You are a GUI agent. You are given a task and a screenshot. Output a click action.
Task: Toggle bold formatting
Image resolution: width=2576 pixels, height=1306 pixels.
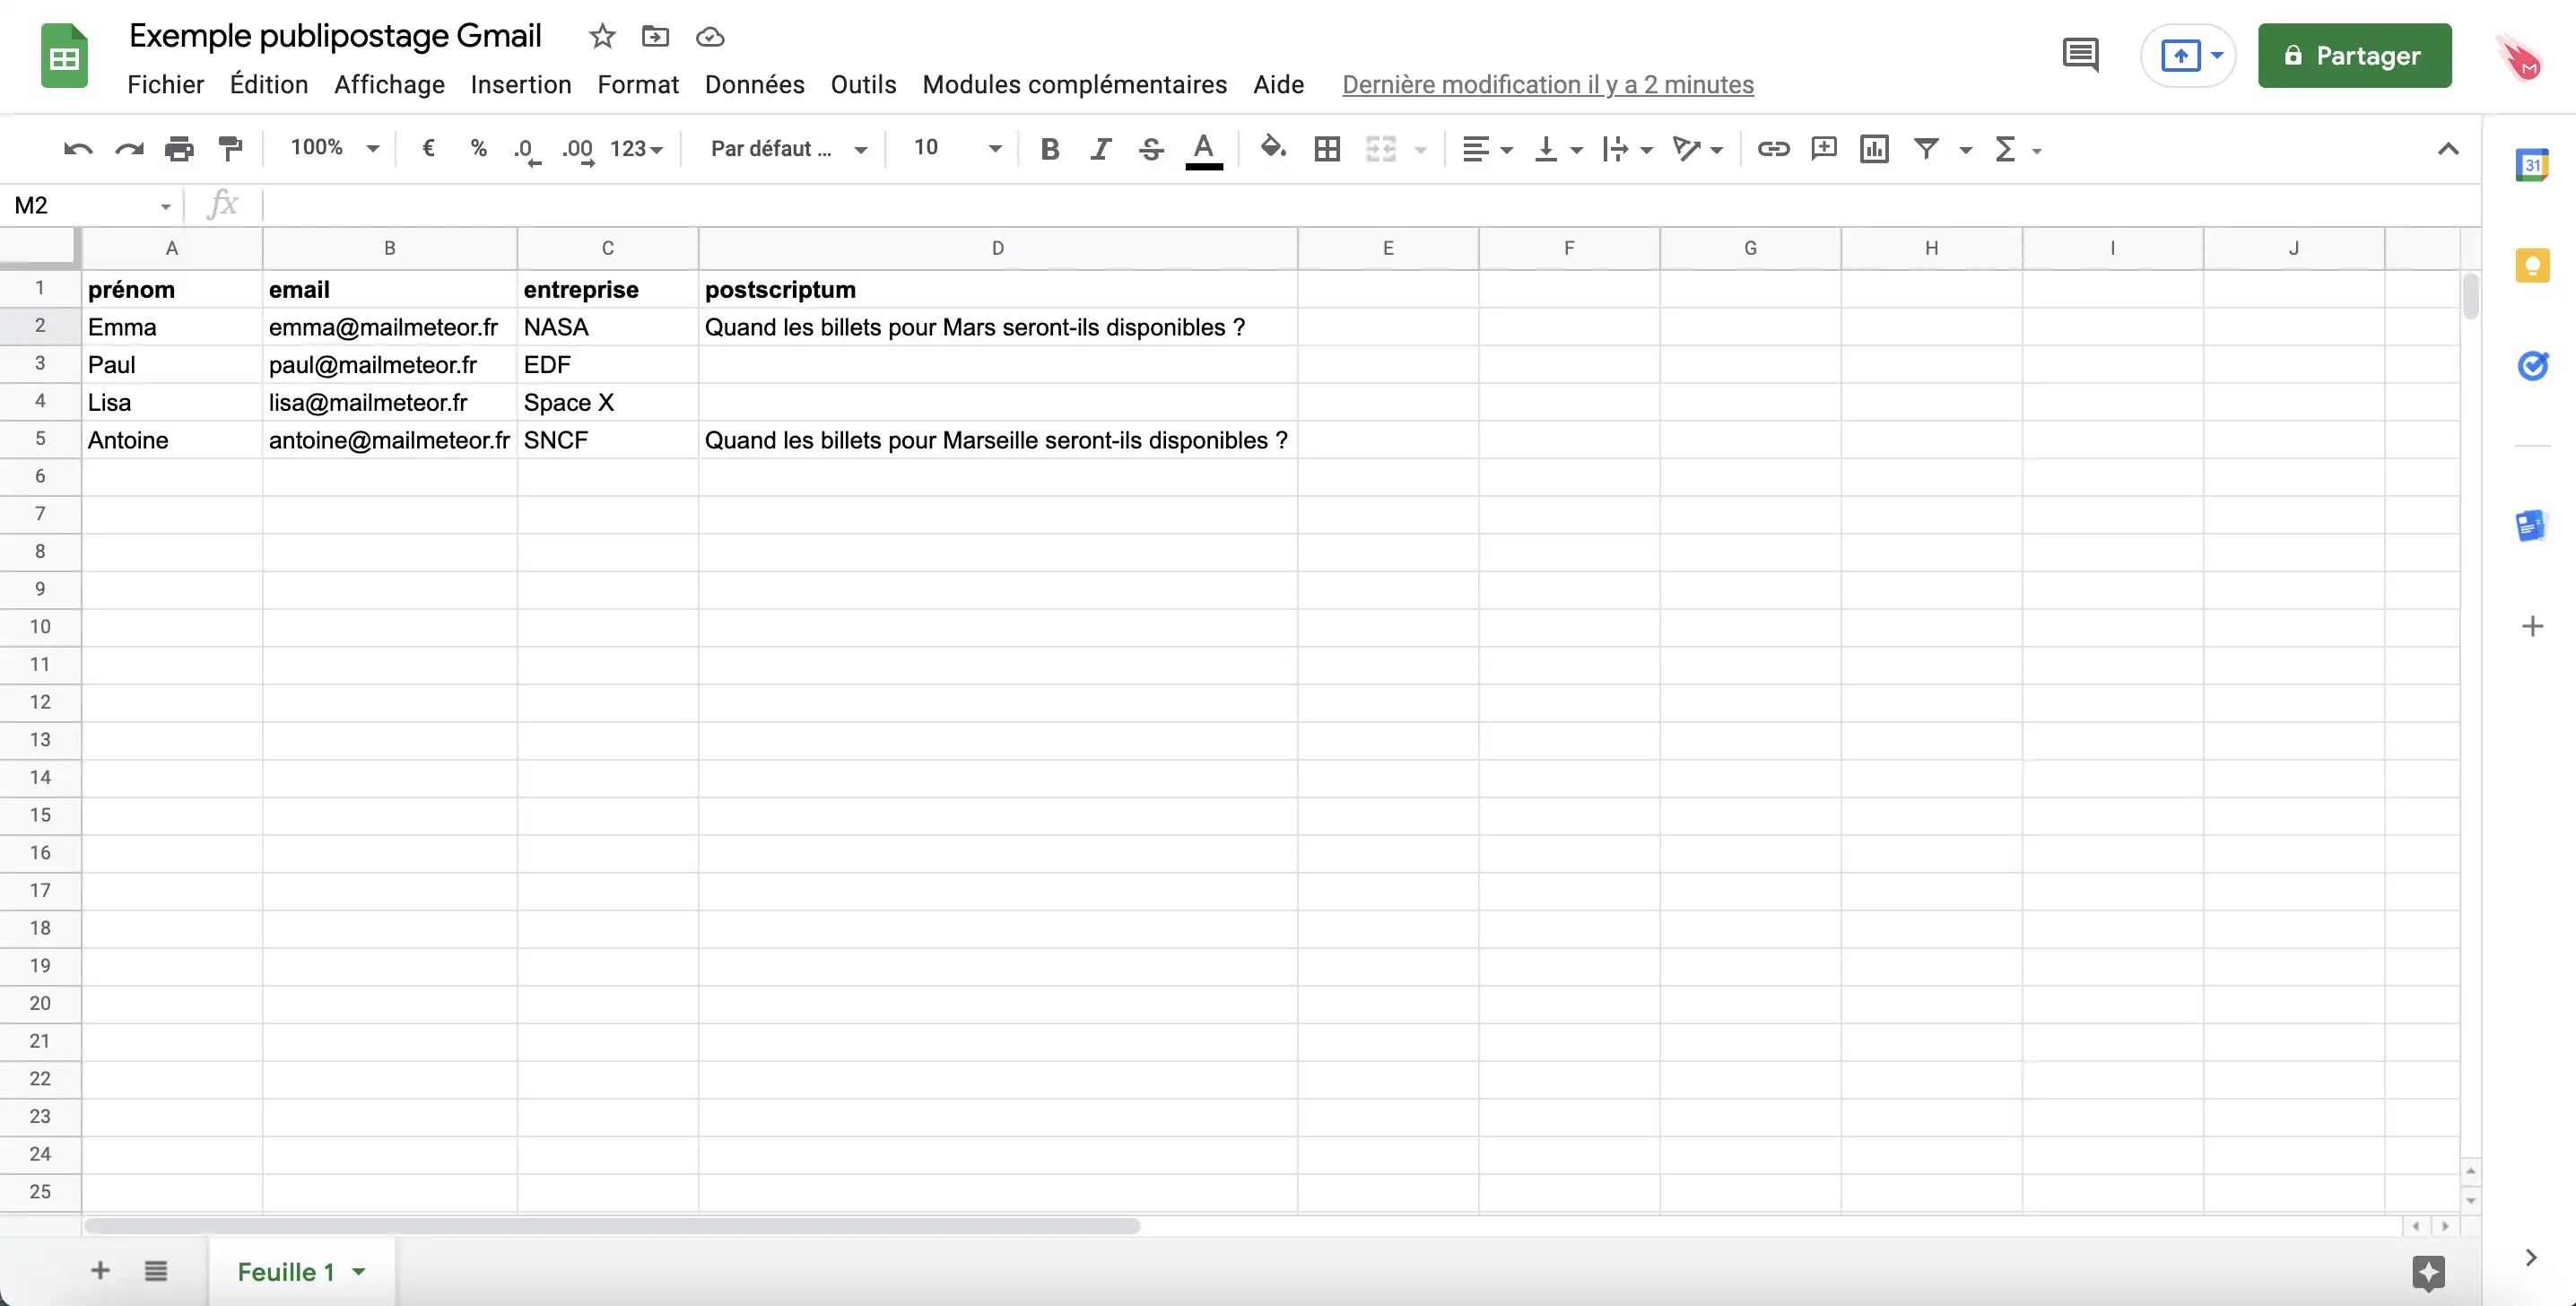click(x=1049, y=149)
